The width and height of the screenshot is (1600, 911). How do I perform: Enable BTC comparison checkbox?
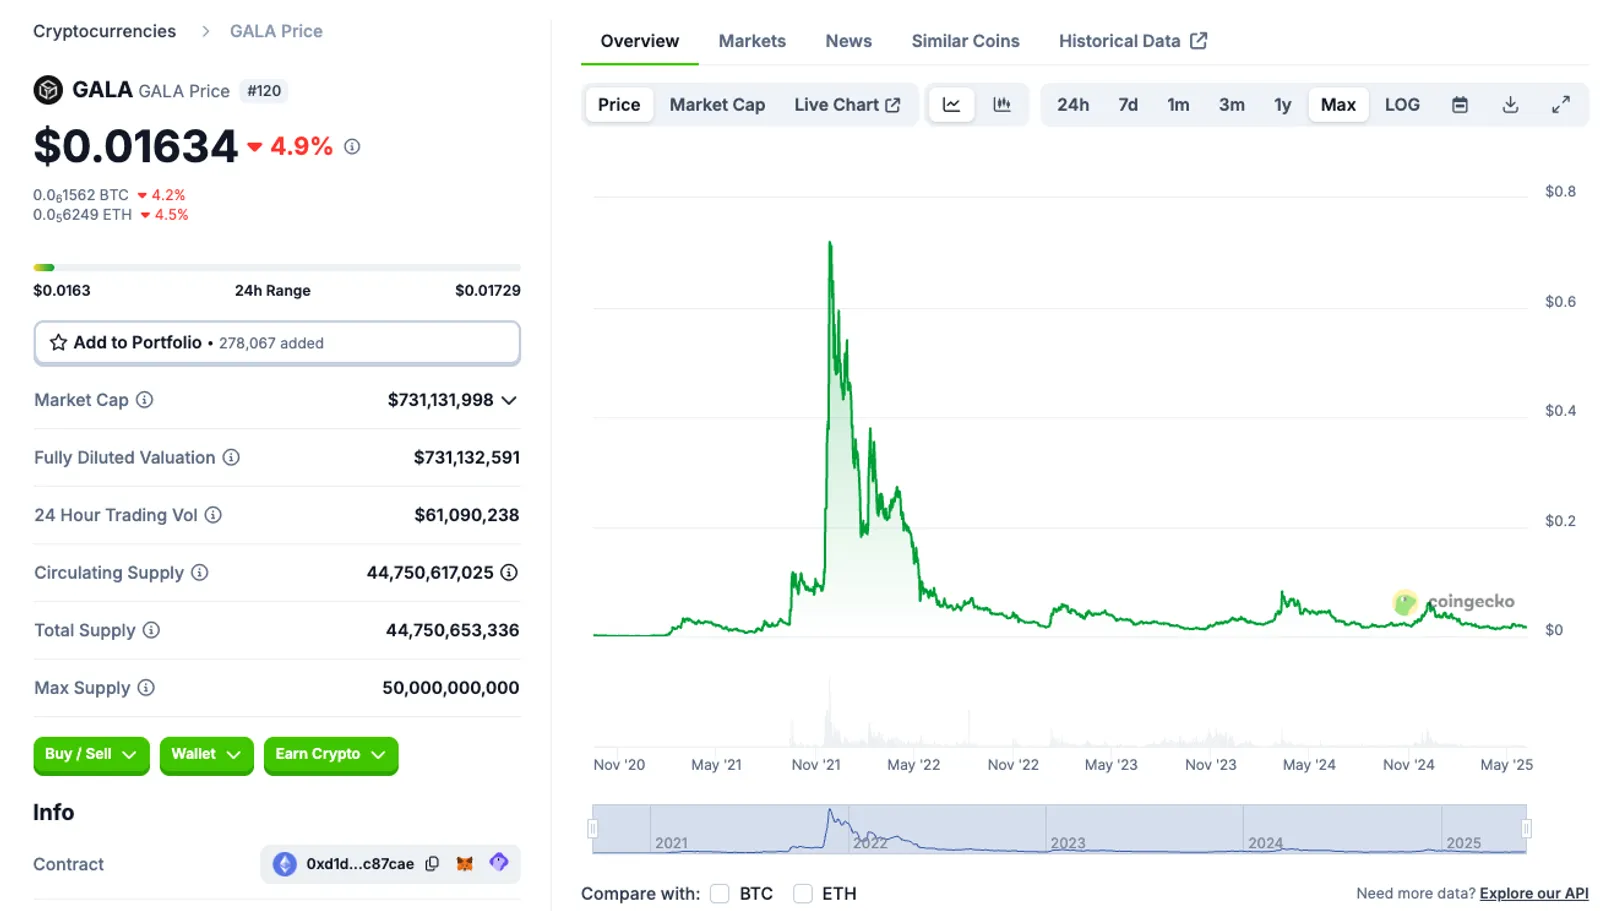click(x=720, y=893)
